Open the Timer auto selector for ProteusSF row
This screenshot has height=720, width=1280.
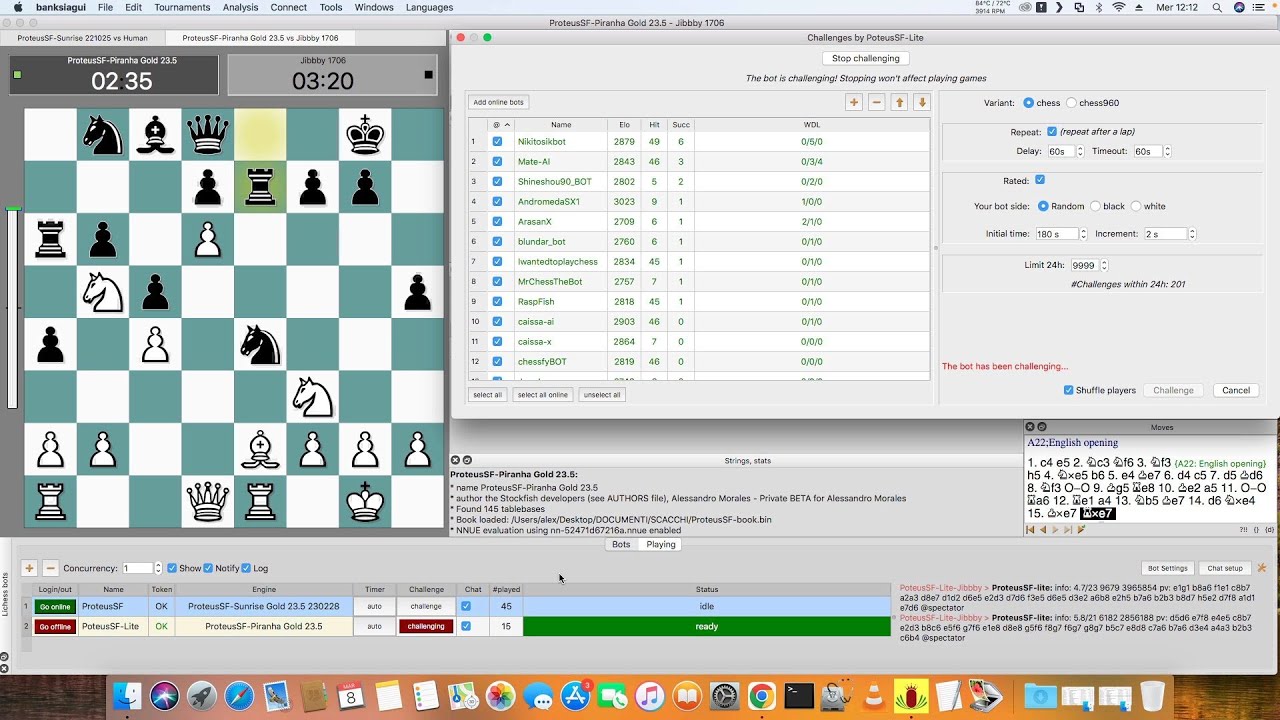click(x=374, y=606)
